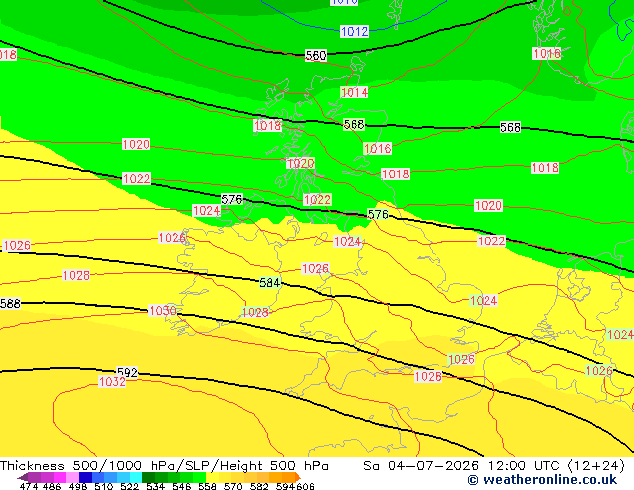The width and height of the screenshot is (634, 490).
Task: Pick the yellow legend swatch after 558
Action: pyautogui.click(x=212, y=477)
